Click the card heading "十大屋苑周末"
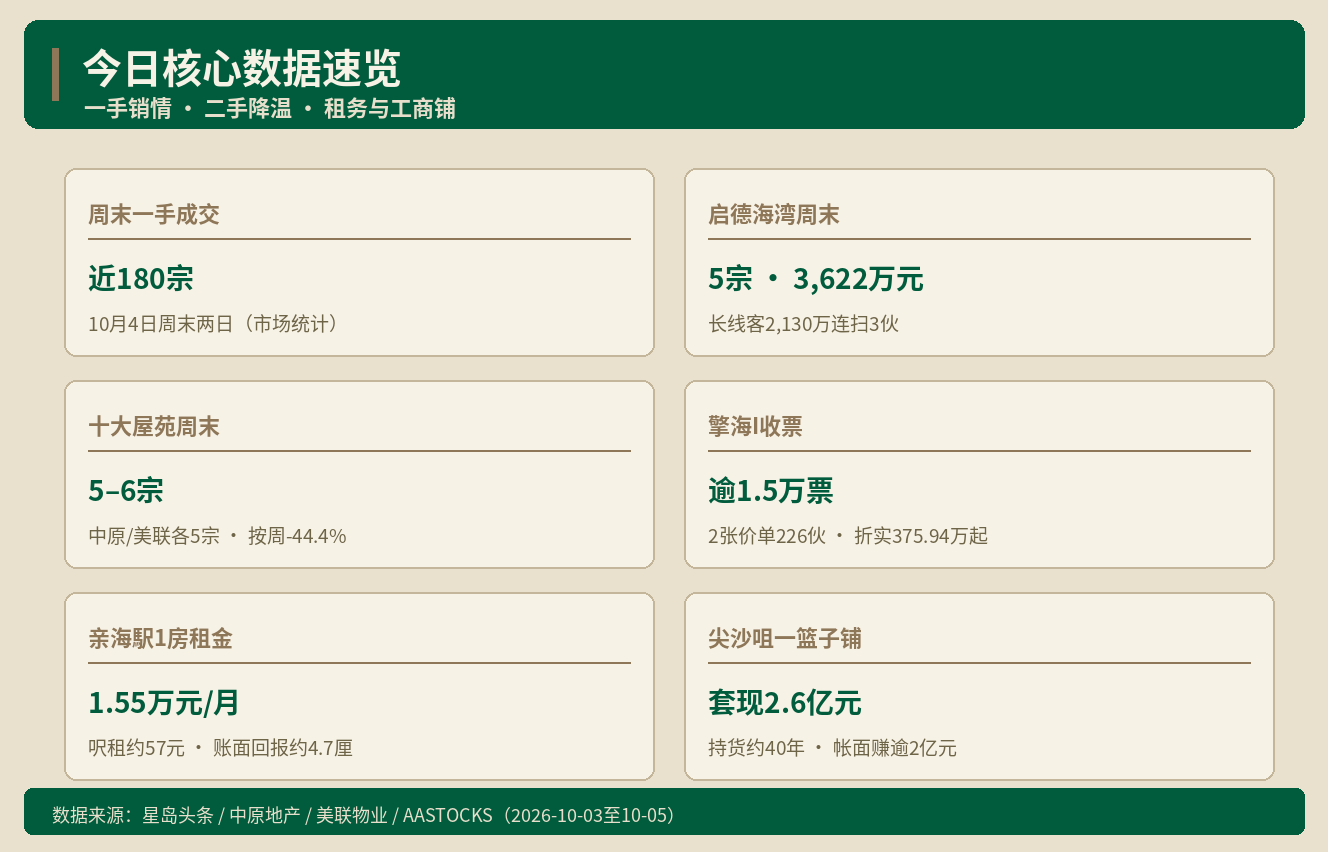Viewport: 1328px width, 852px height. coord(154,426)
